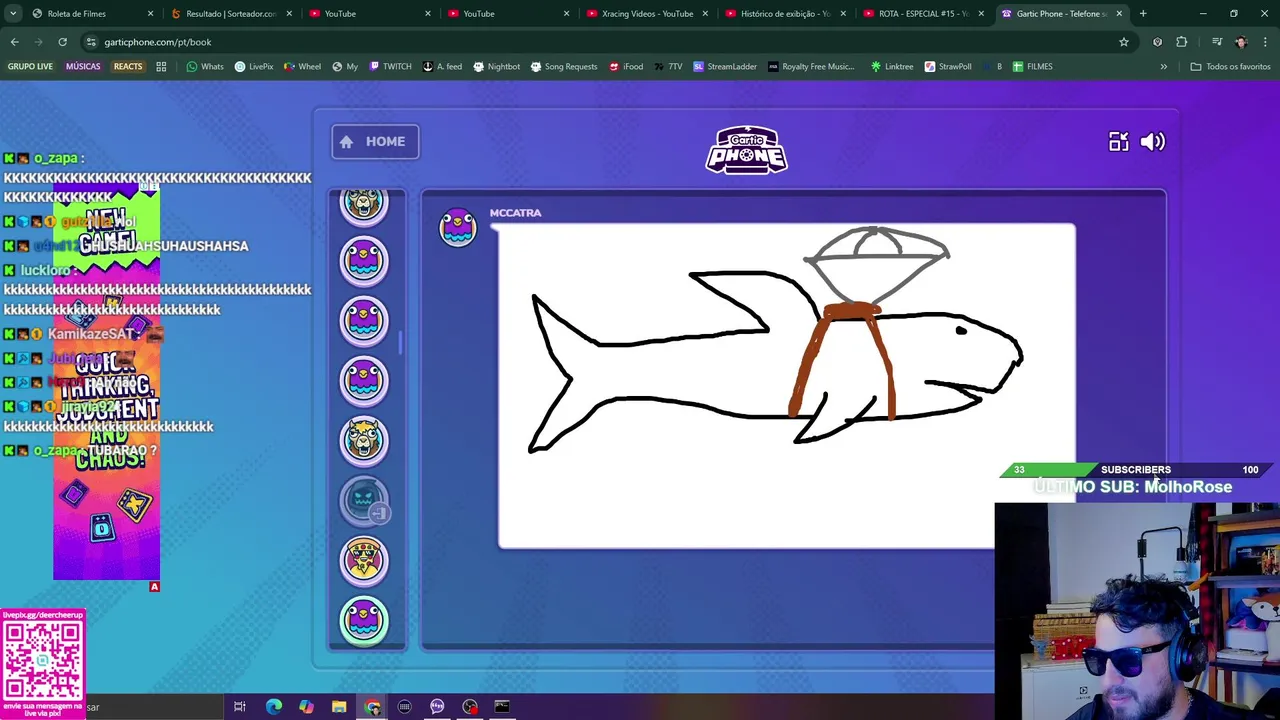Open Copilot from the taskbar
Screen dimensions: 1280x720
[306, 707]
